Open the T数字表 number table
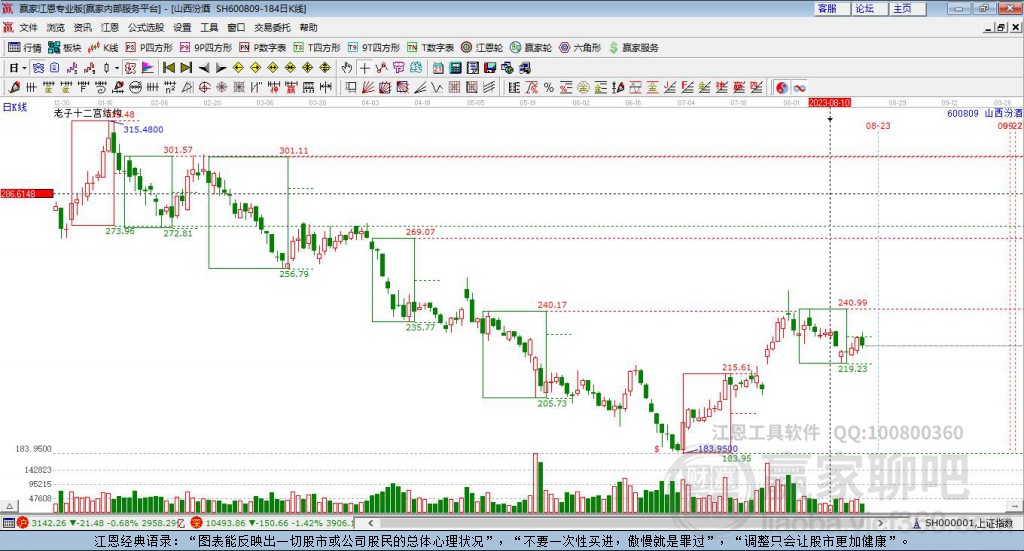The width and height of the screenshot is (1024, 551). pos(430,48)
